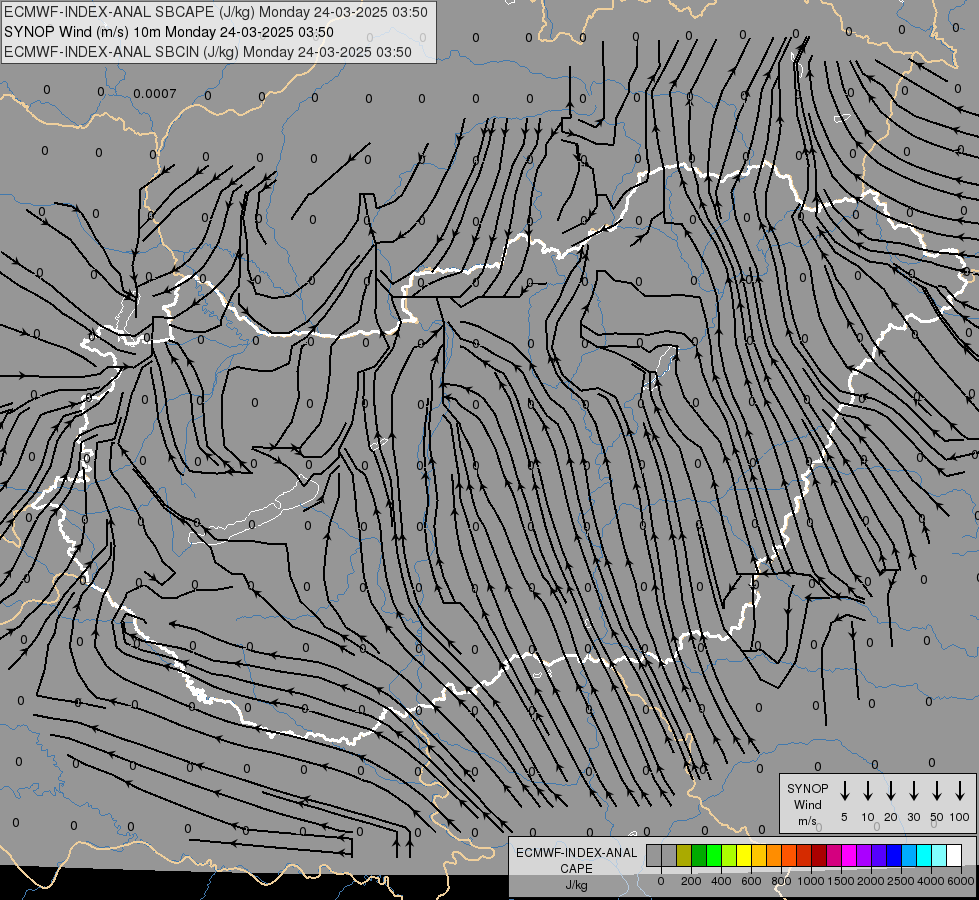
Task: Click the 2500 tick label in CAPE legend
Action: pyautogui.click(x=901, y=881)
